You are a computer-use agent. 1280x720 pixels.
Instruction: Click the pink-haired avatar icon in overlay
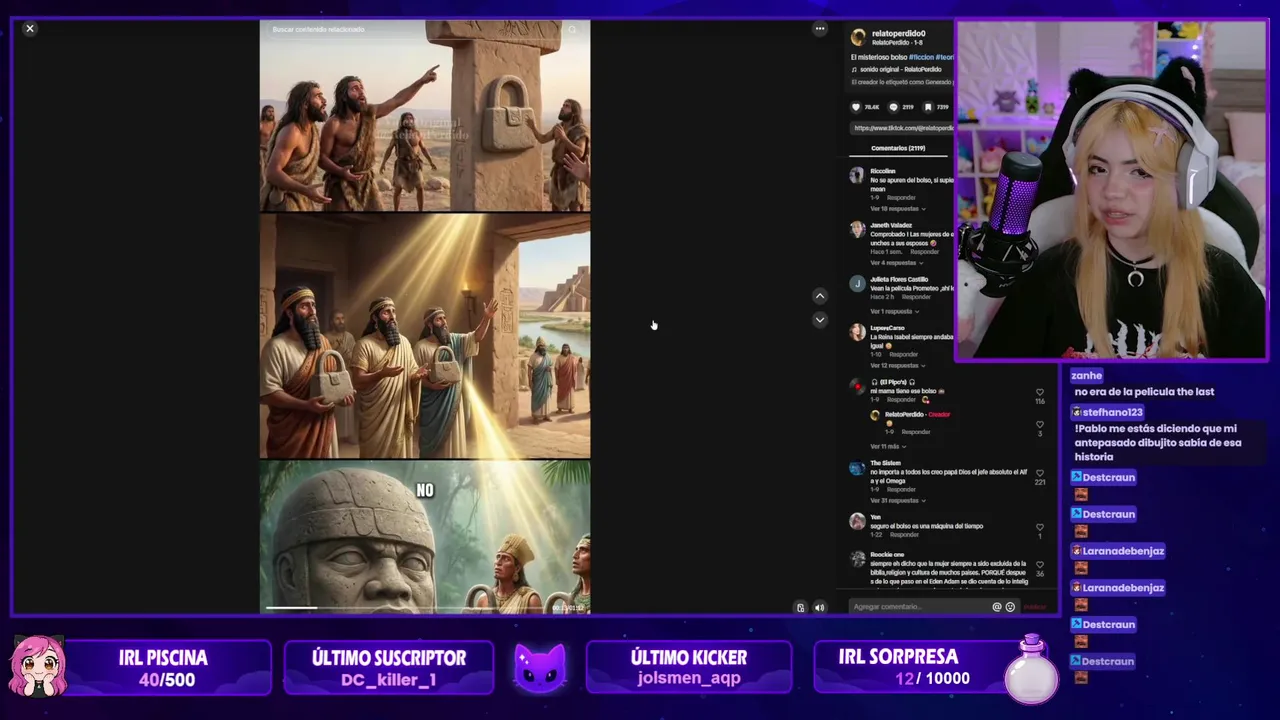click(38, 666)
